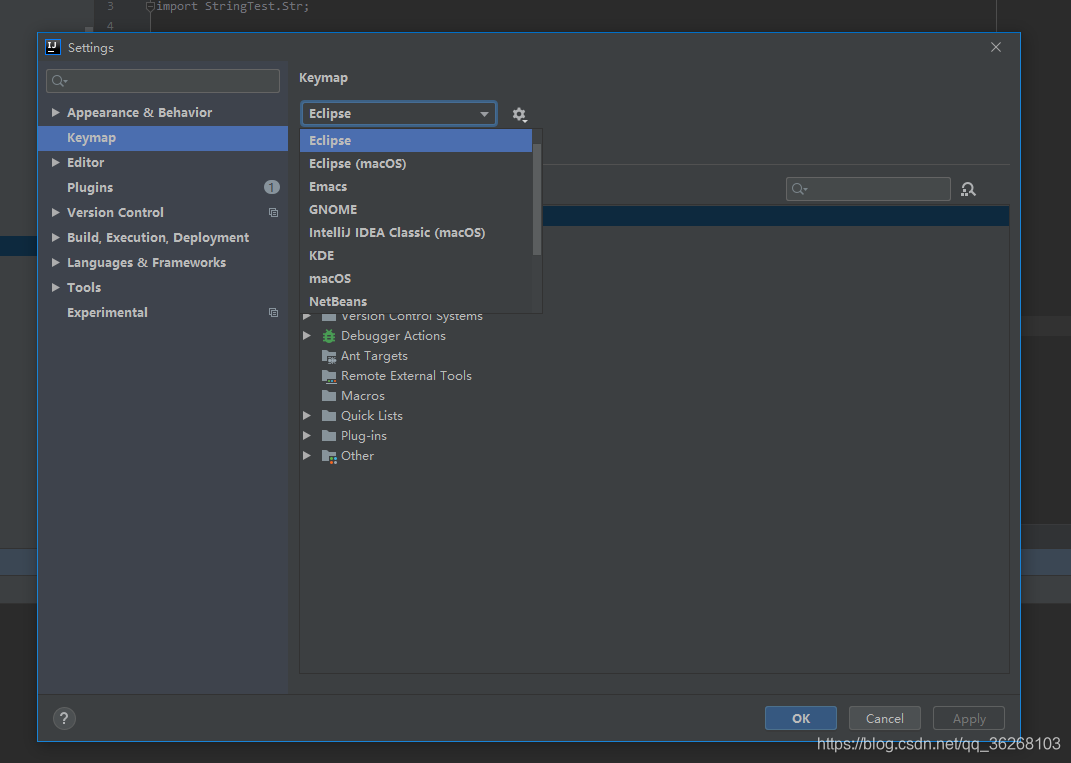Expand Build, Execution, Deployment section
This screenshot has width=1071, height=763.
[x=55, y=237]
